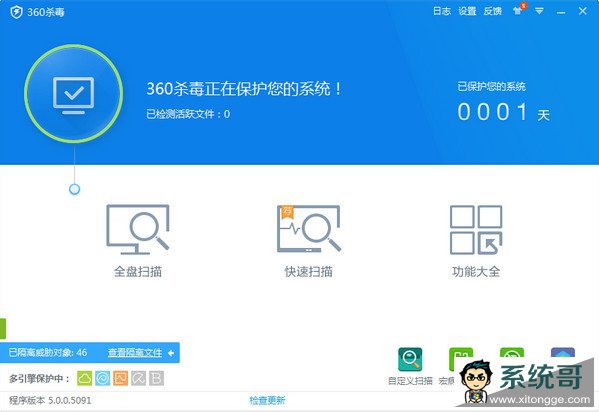Click the 查看隔离文件 link
599x412 pixels.
134,353
